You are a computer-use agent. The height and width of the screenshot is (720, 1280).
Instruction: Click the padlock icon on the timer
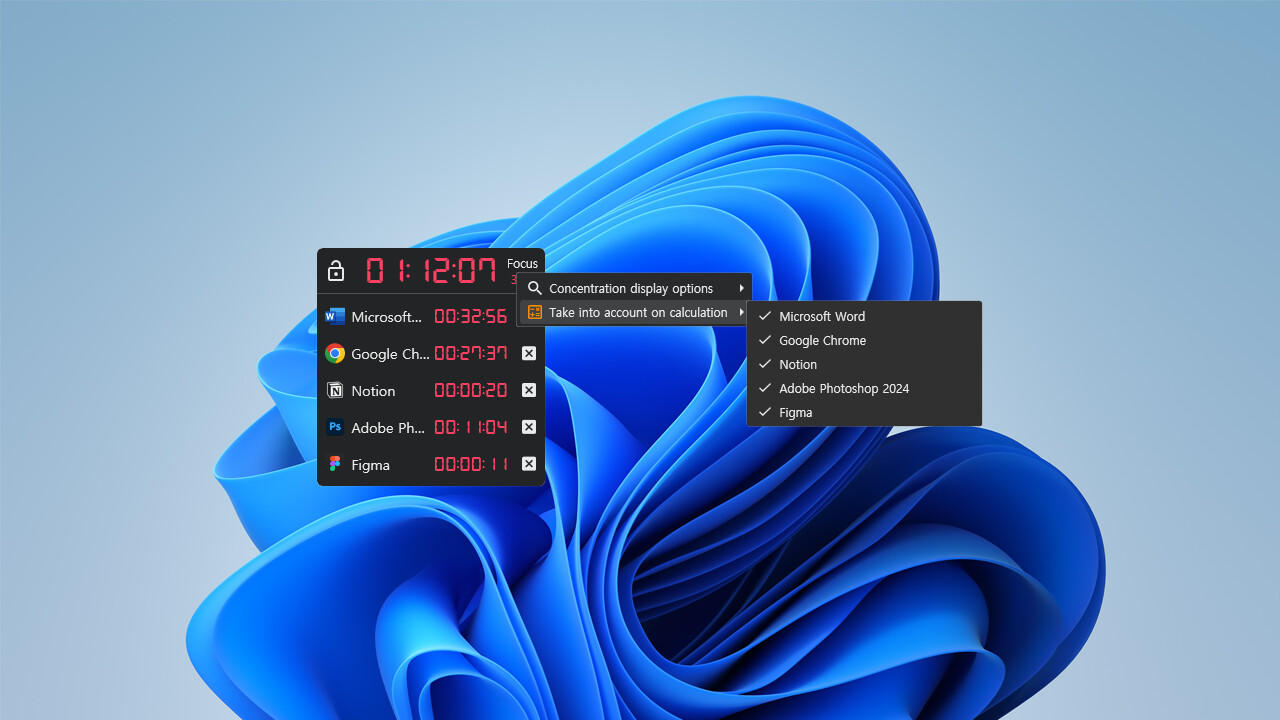(x=335, y=270)
